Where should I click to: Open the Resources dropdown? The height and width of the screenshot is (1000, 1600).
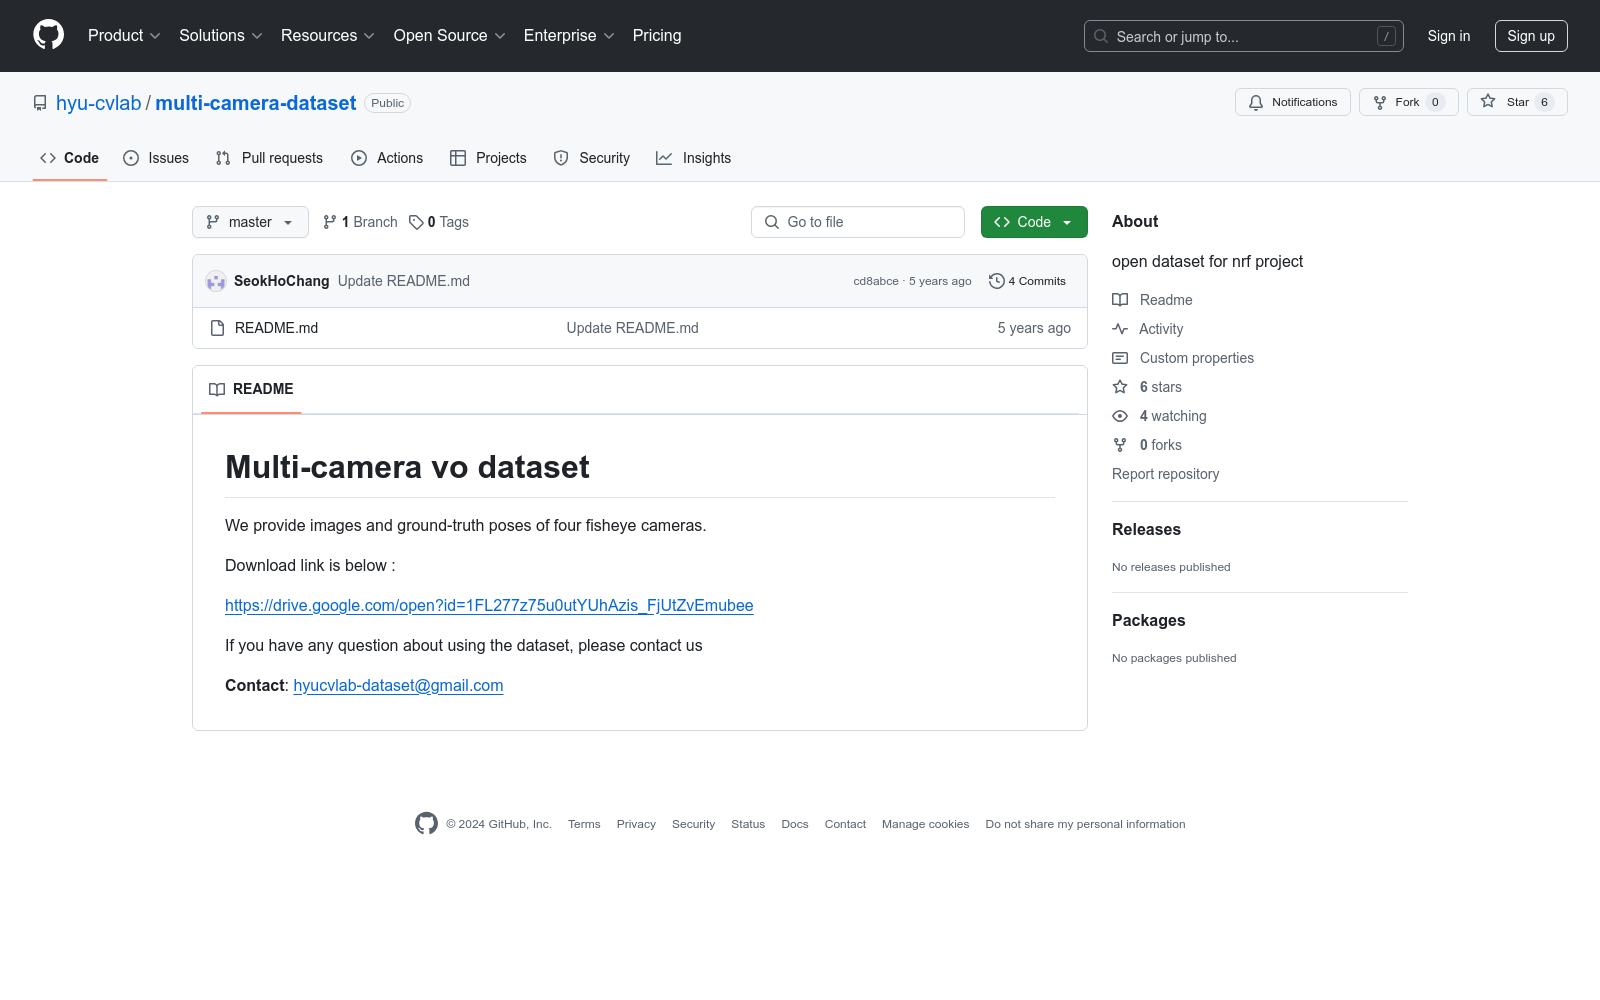point(328,36)
